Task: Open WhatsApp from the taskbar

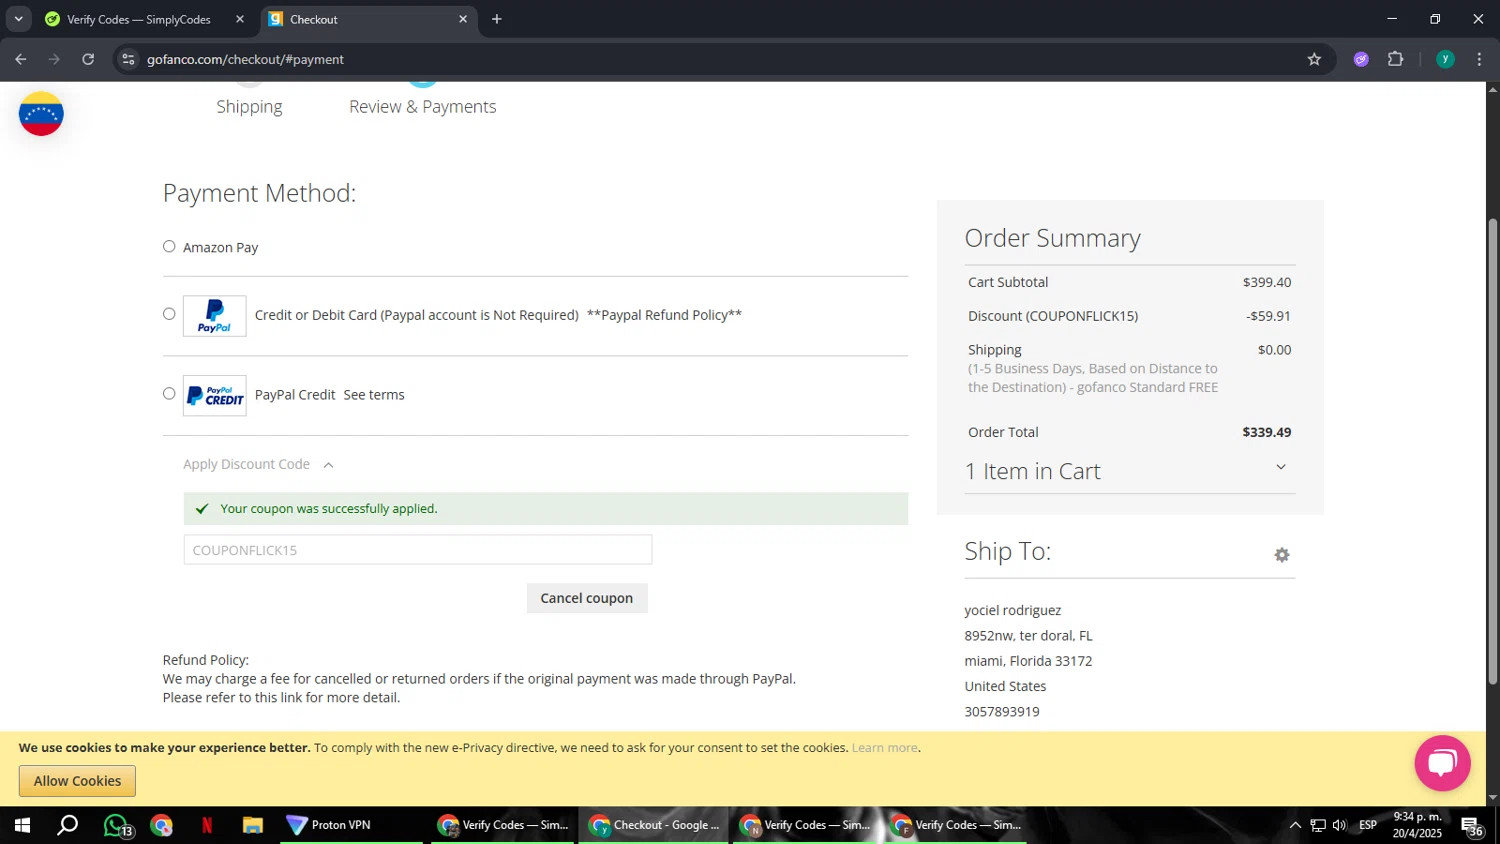Action: point(116,825)
